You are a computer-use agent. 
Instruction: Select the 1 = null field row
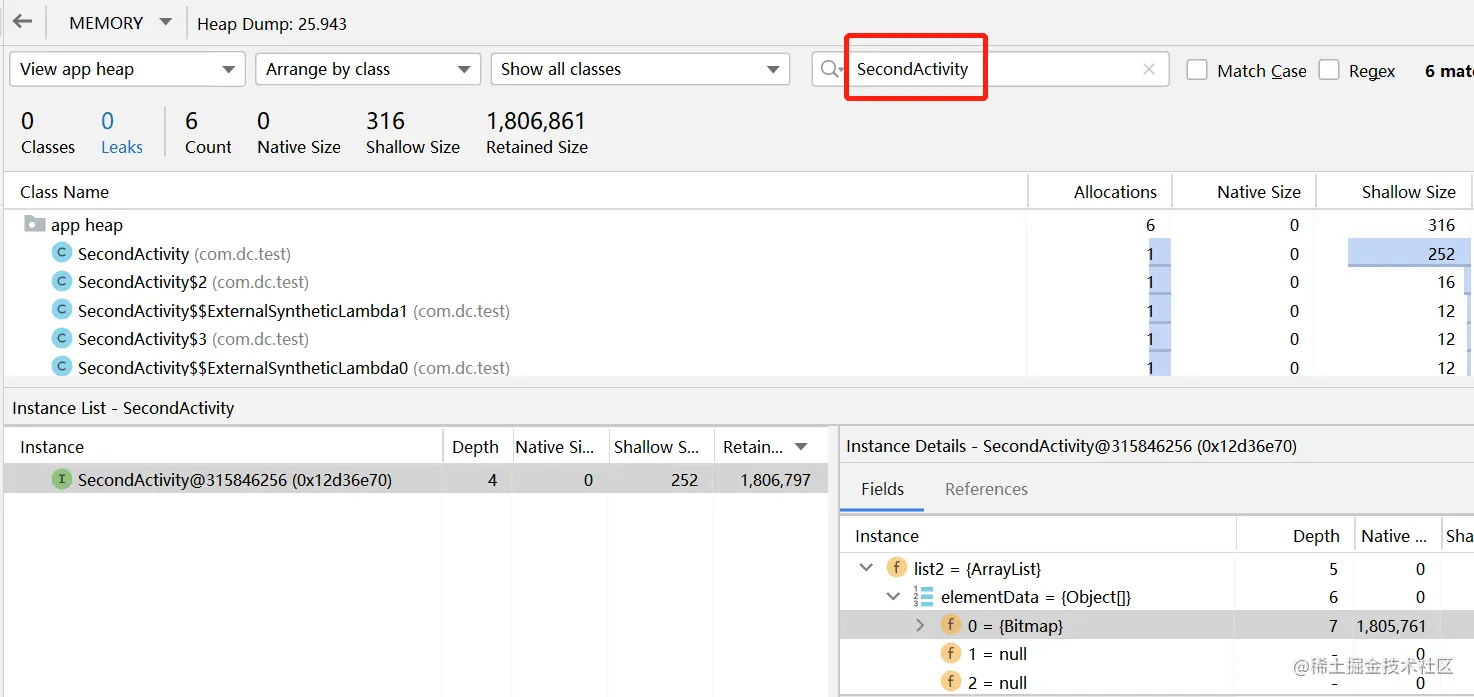tap(1157, 654)
